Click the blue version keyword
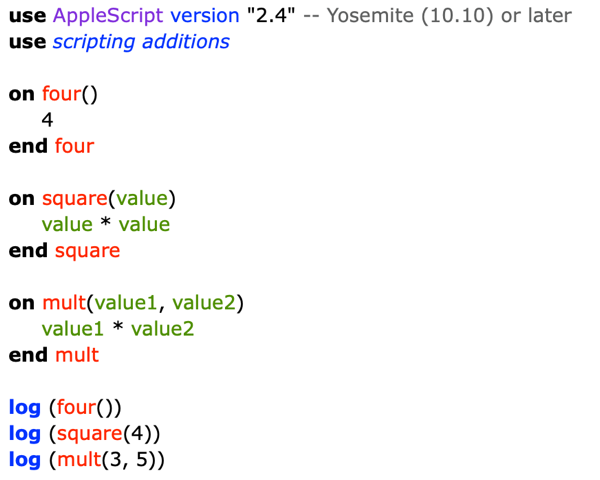Screen dimensions: 600x480 click(x=205, y=16)
